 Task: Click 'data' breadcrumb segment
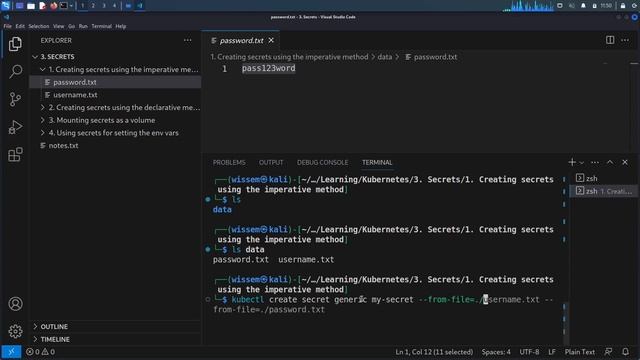[384, 57]
